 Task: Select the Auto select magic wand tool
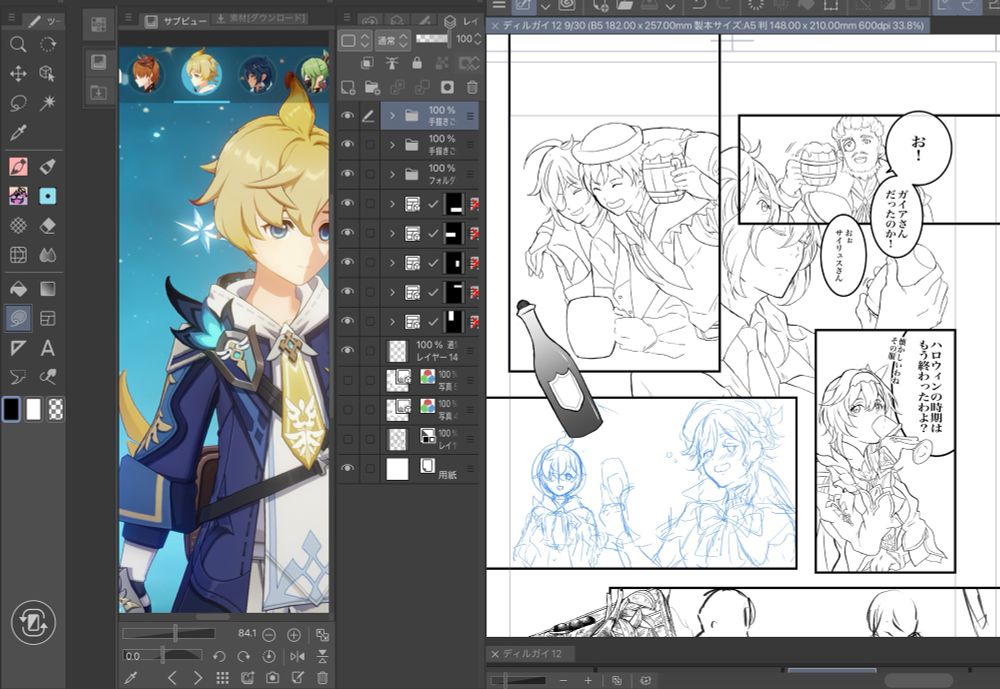pyautogui.click(x=47, y=103)
